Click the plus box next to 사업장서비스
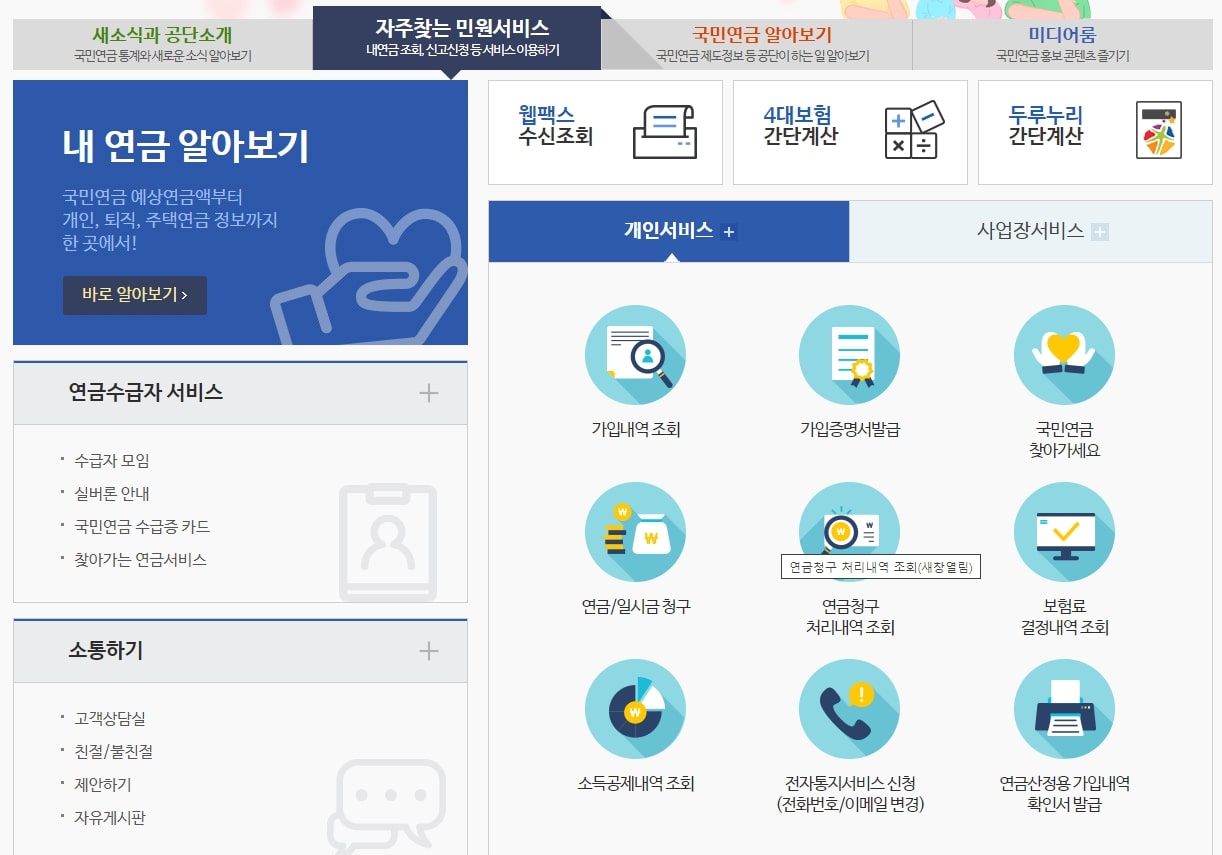Screen dimensions: 1222x855 (x=1100, y=232)
